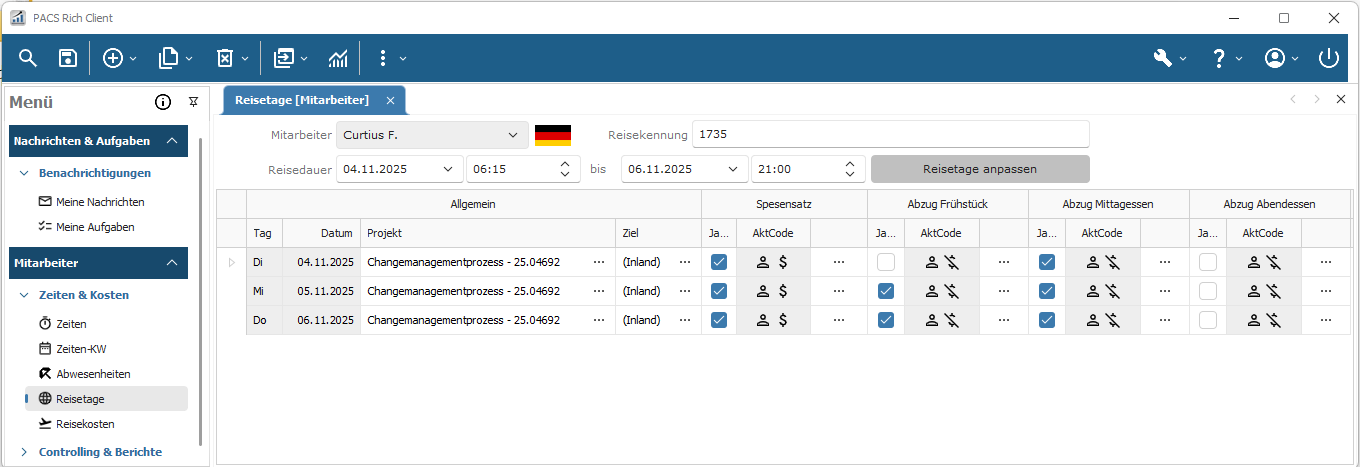Click the Projekt column header
The width and height of the screenshot is (1360, 467).
coord(488,233)
